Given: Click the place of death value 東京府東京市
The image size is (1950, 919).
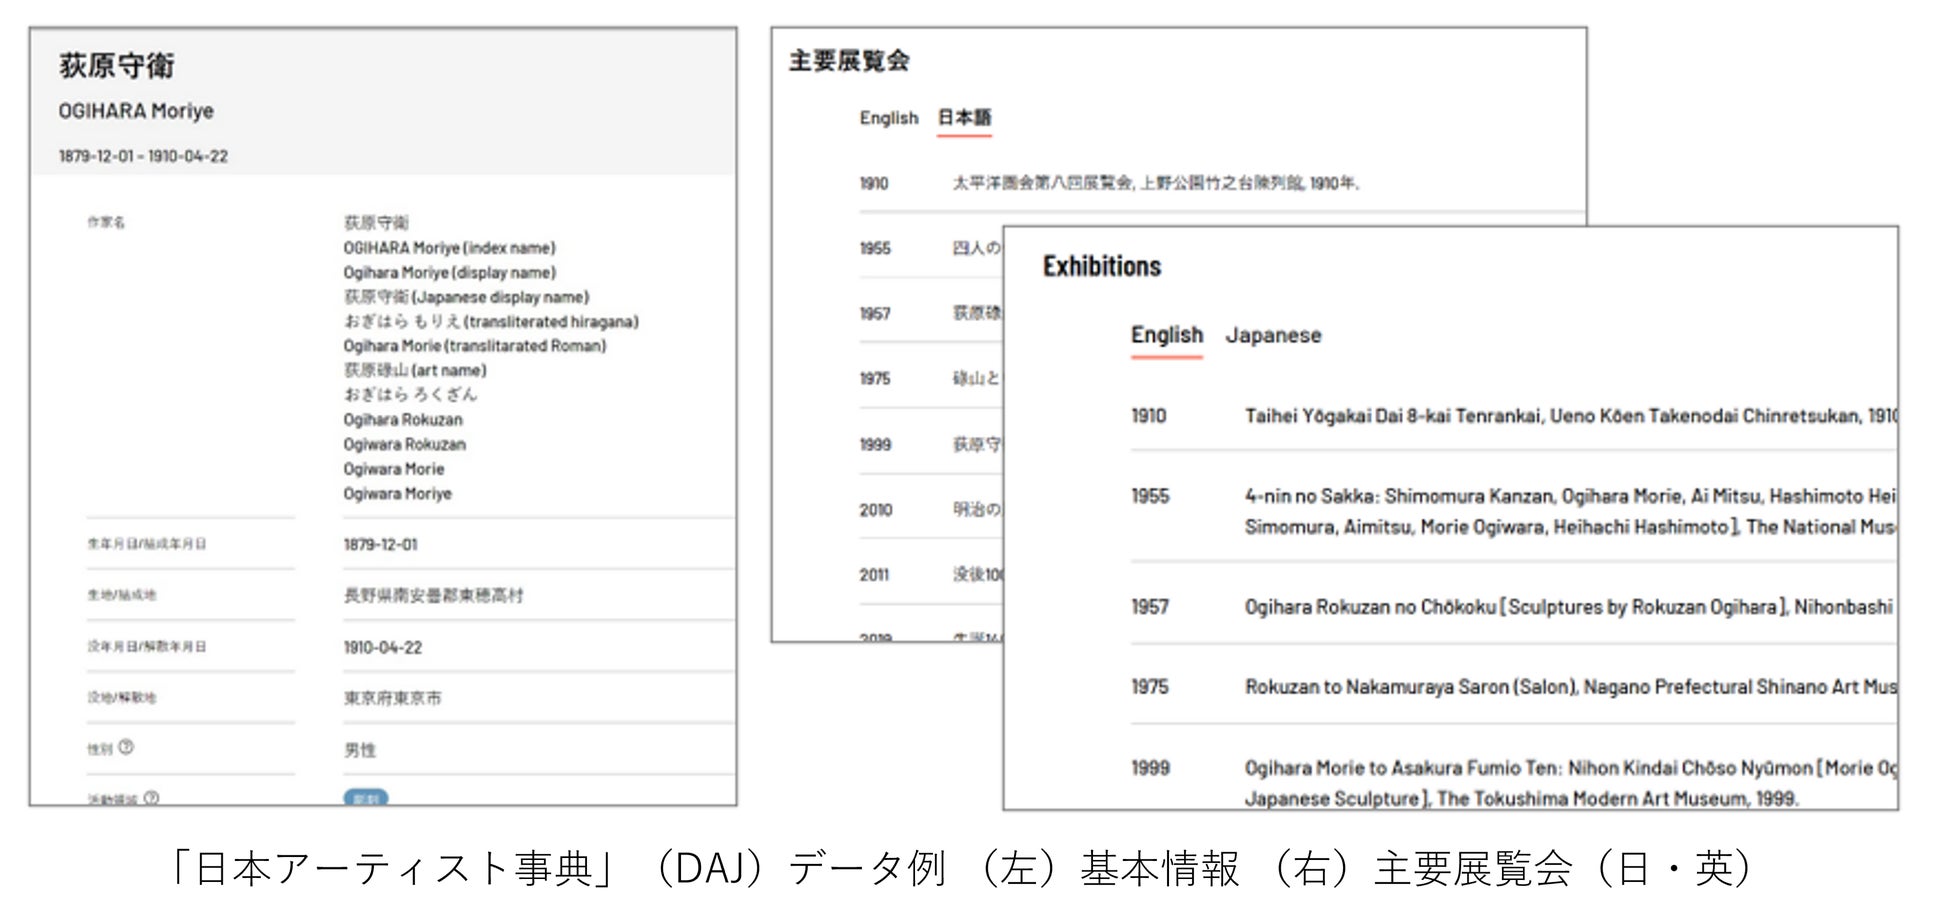Looking at the screenshot, I should 392,698.
